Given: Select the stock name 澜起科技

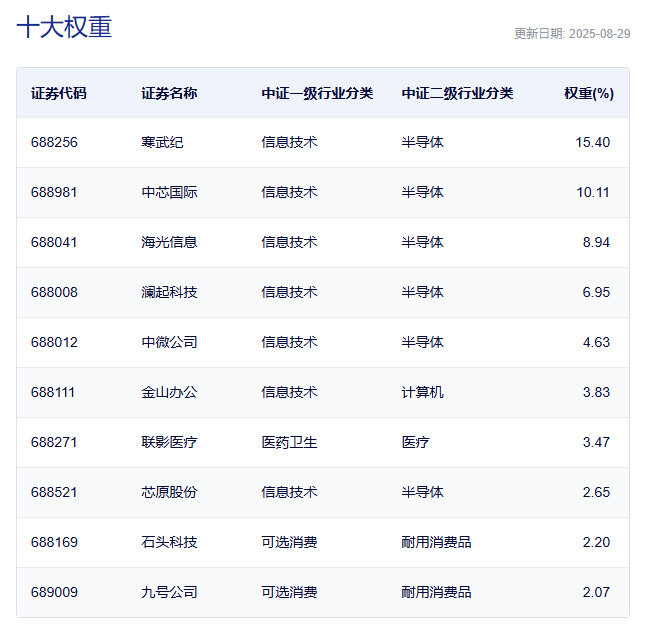Looking at the screenshot, I should click(x=169, y=292).
